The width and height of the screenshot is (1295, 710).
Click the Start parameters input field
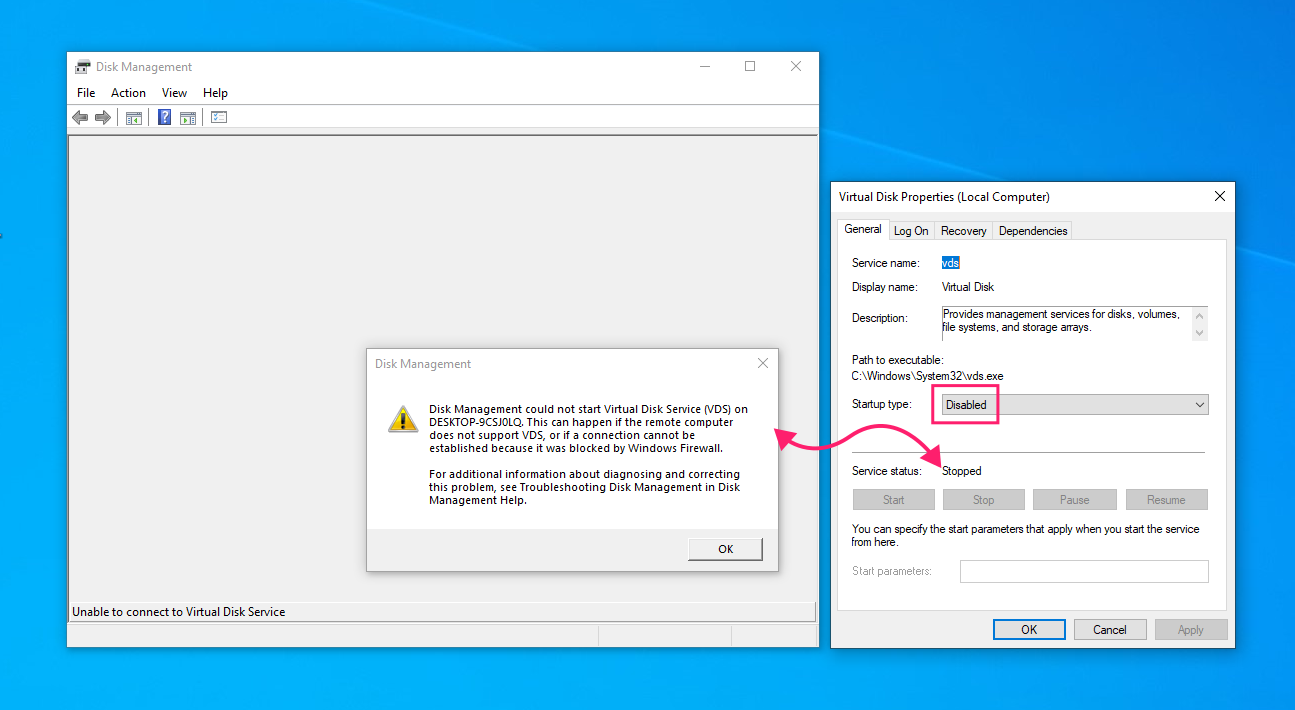(1084, 571)
